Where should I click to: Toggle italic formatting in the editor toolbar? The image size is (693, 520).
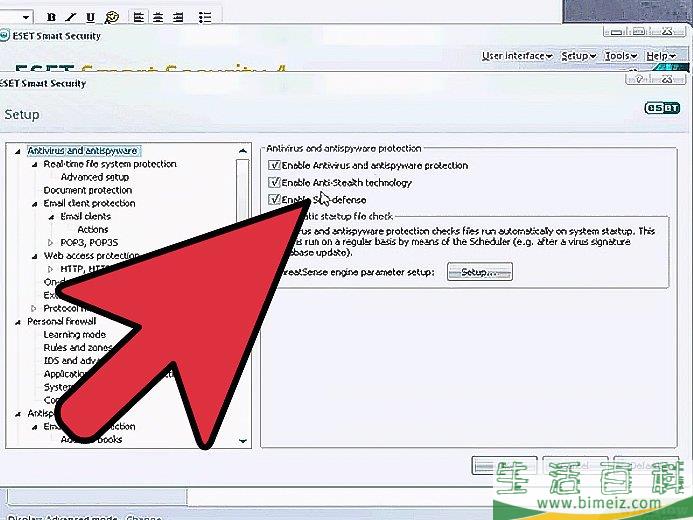point(71,17)
